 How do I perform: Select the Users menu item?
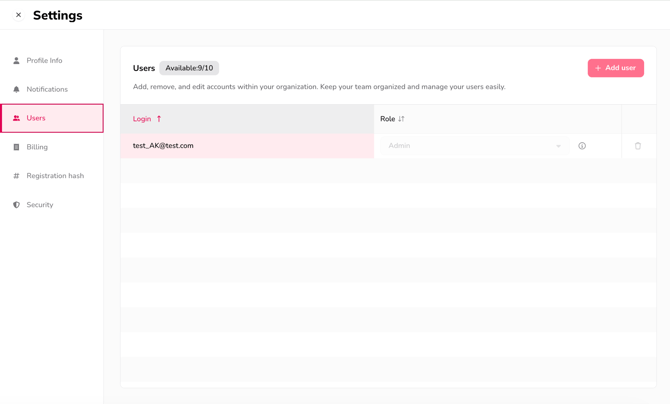tap(52, 118)
